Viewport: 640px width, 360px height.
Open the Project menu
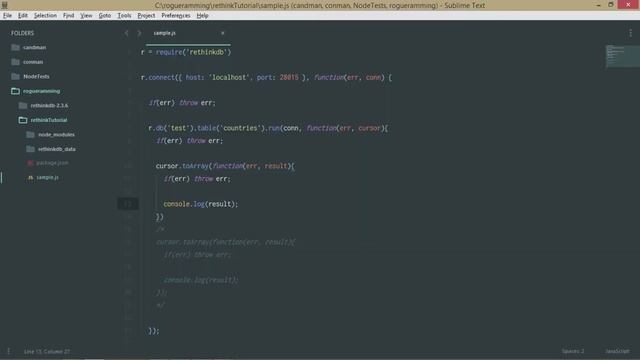point(146,16)
